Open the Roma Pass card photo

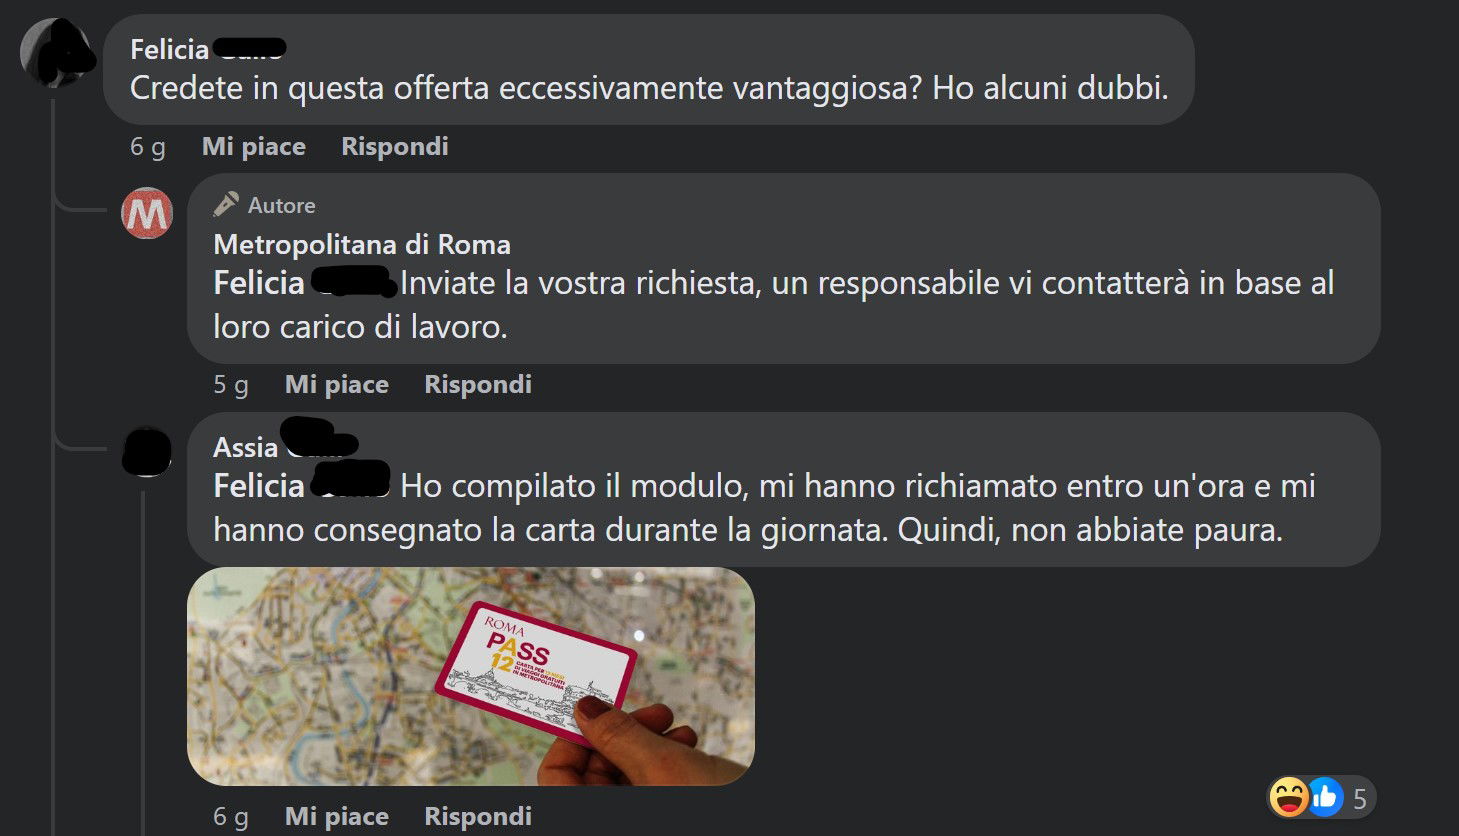point(471,676)
